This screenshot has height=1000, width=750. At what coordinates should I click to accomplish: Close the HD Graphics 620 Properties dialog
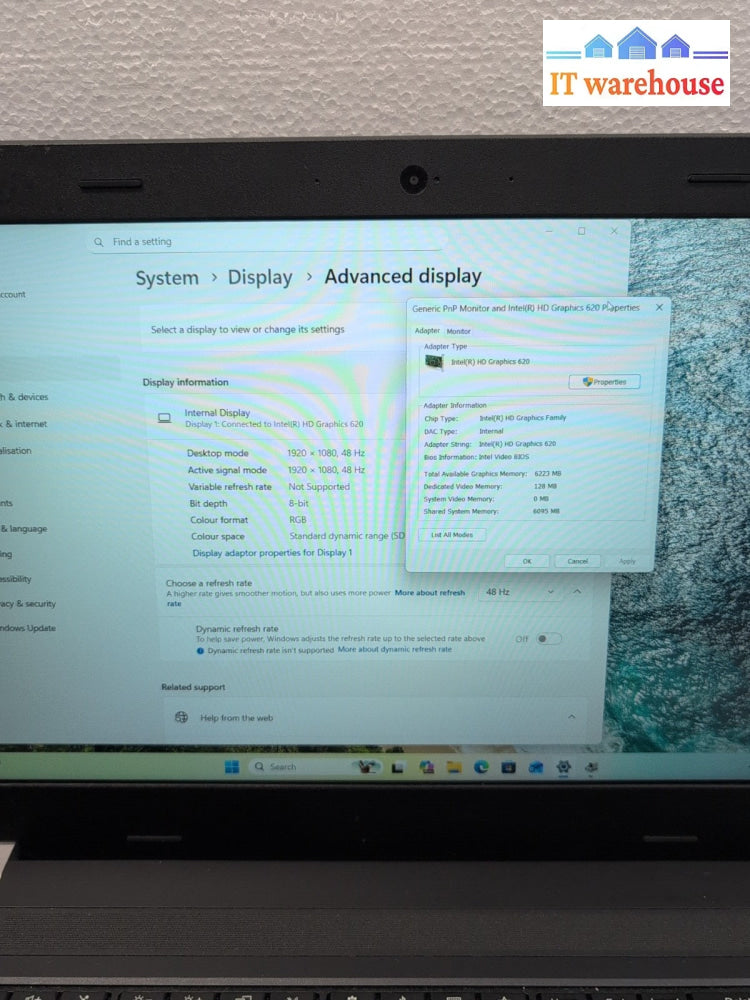tap(659, 307)
